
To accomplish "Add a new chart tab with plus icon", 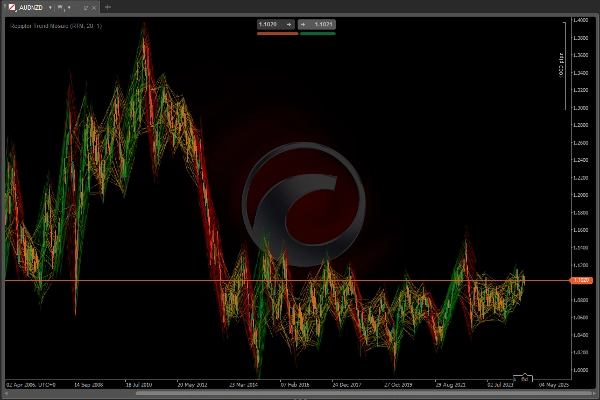I will [x=108, y=7].
